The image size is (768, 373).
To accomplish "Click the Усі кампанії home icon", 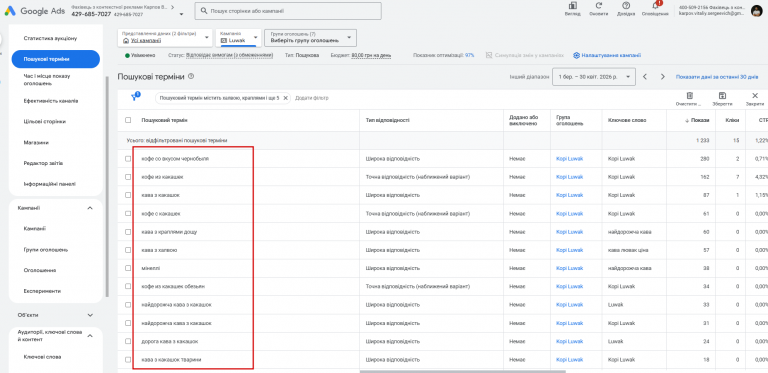I will 126,41.
